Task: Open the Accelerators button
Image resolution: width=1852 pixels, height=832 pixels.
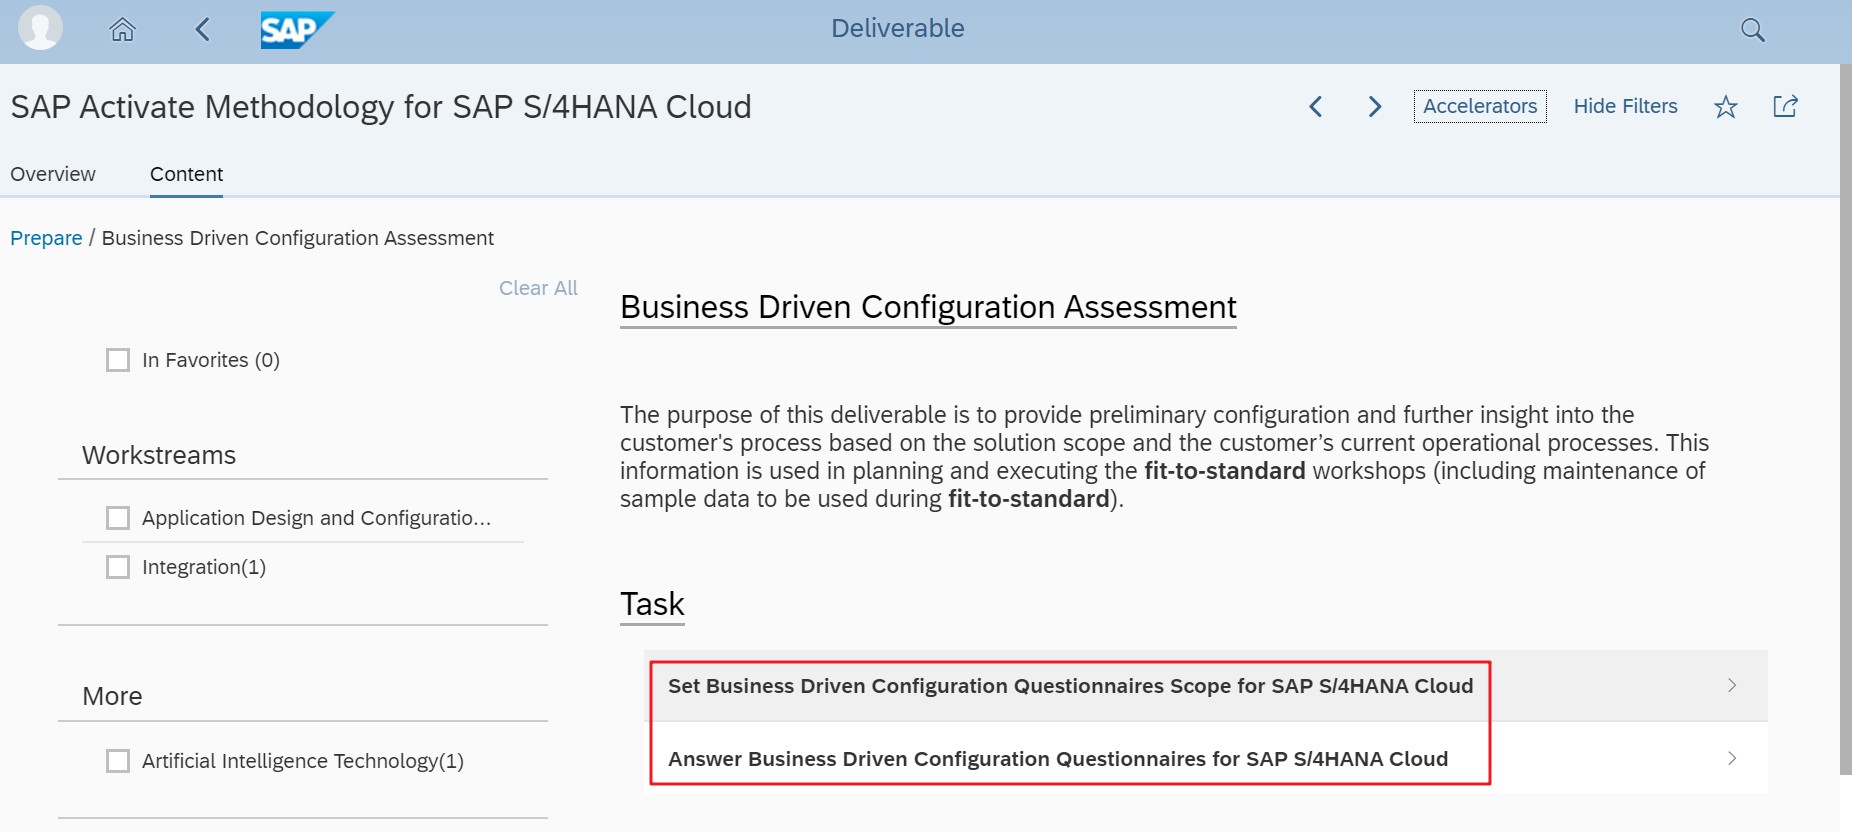Action: click(x=1480, y=106)
